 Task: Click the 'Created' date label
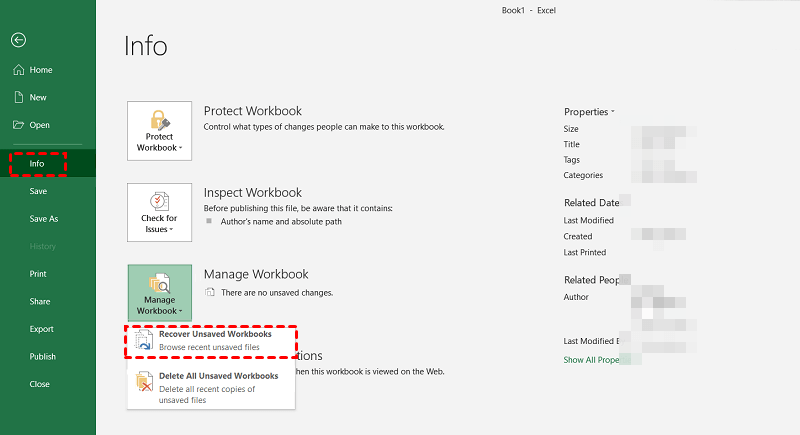[x=578, y=236]
